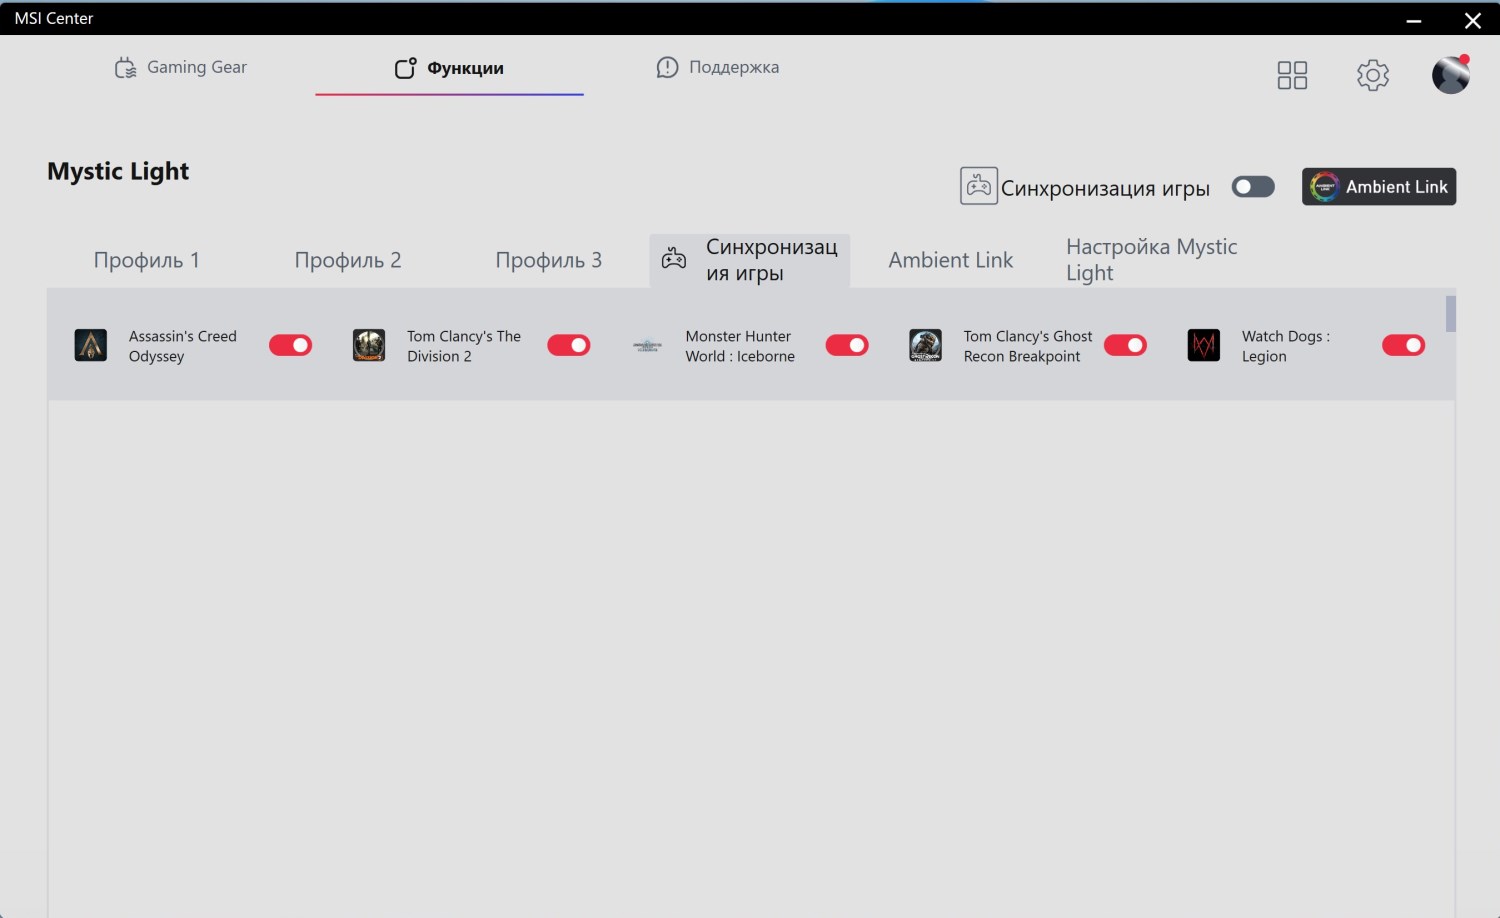Open the apps grid view icon

click(1292, 75)
